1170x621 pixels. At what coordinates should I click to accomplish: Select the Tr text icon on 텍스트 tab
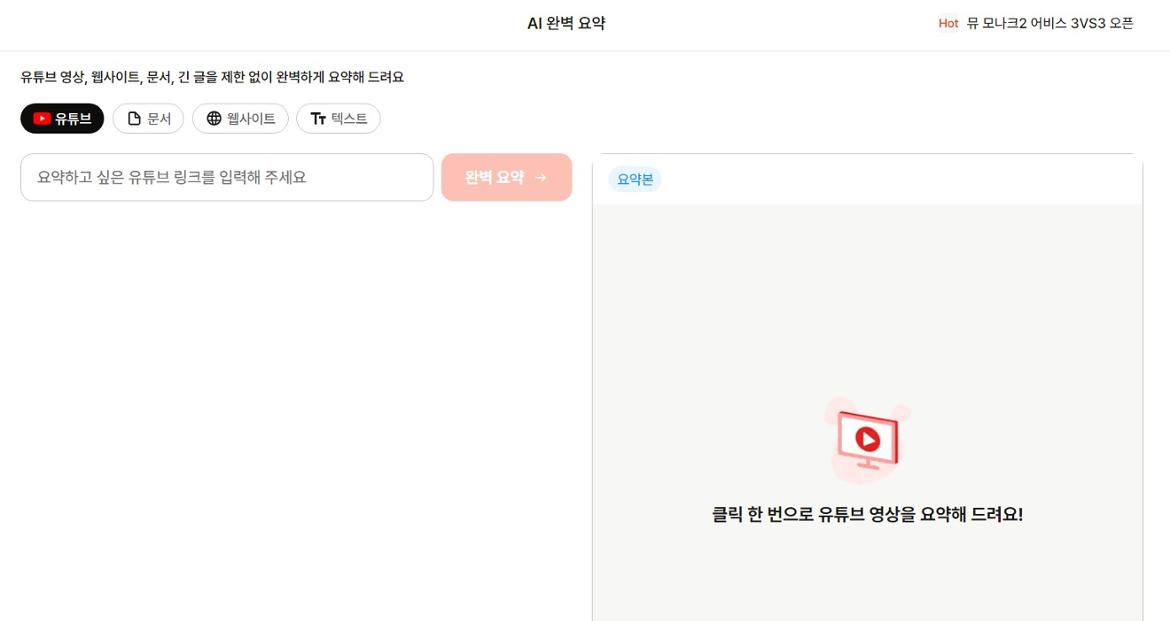point(319,118)
